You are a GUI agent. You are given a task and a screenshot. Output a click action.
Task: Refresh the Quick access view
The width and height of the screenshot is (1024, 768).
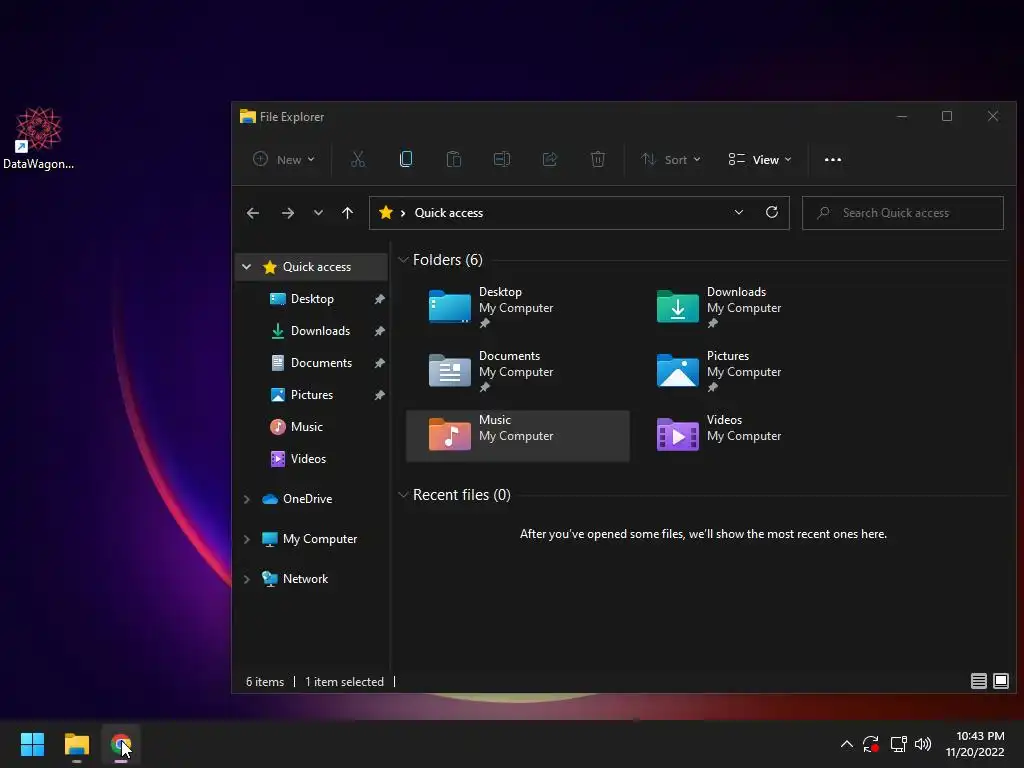771,212
